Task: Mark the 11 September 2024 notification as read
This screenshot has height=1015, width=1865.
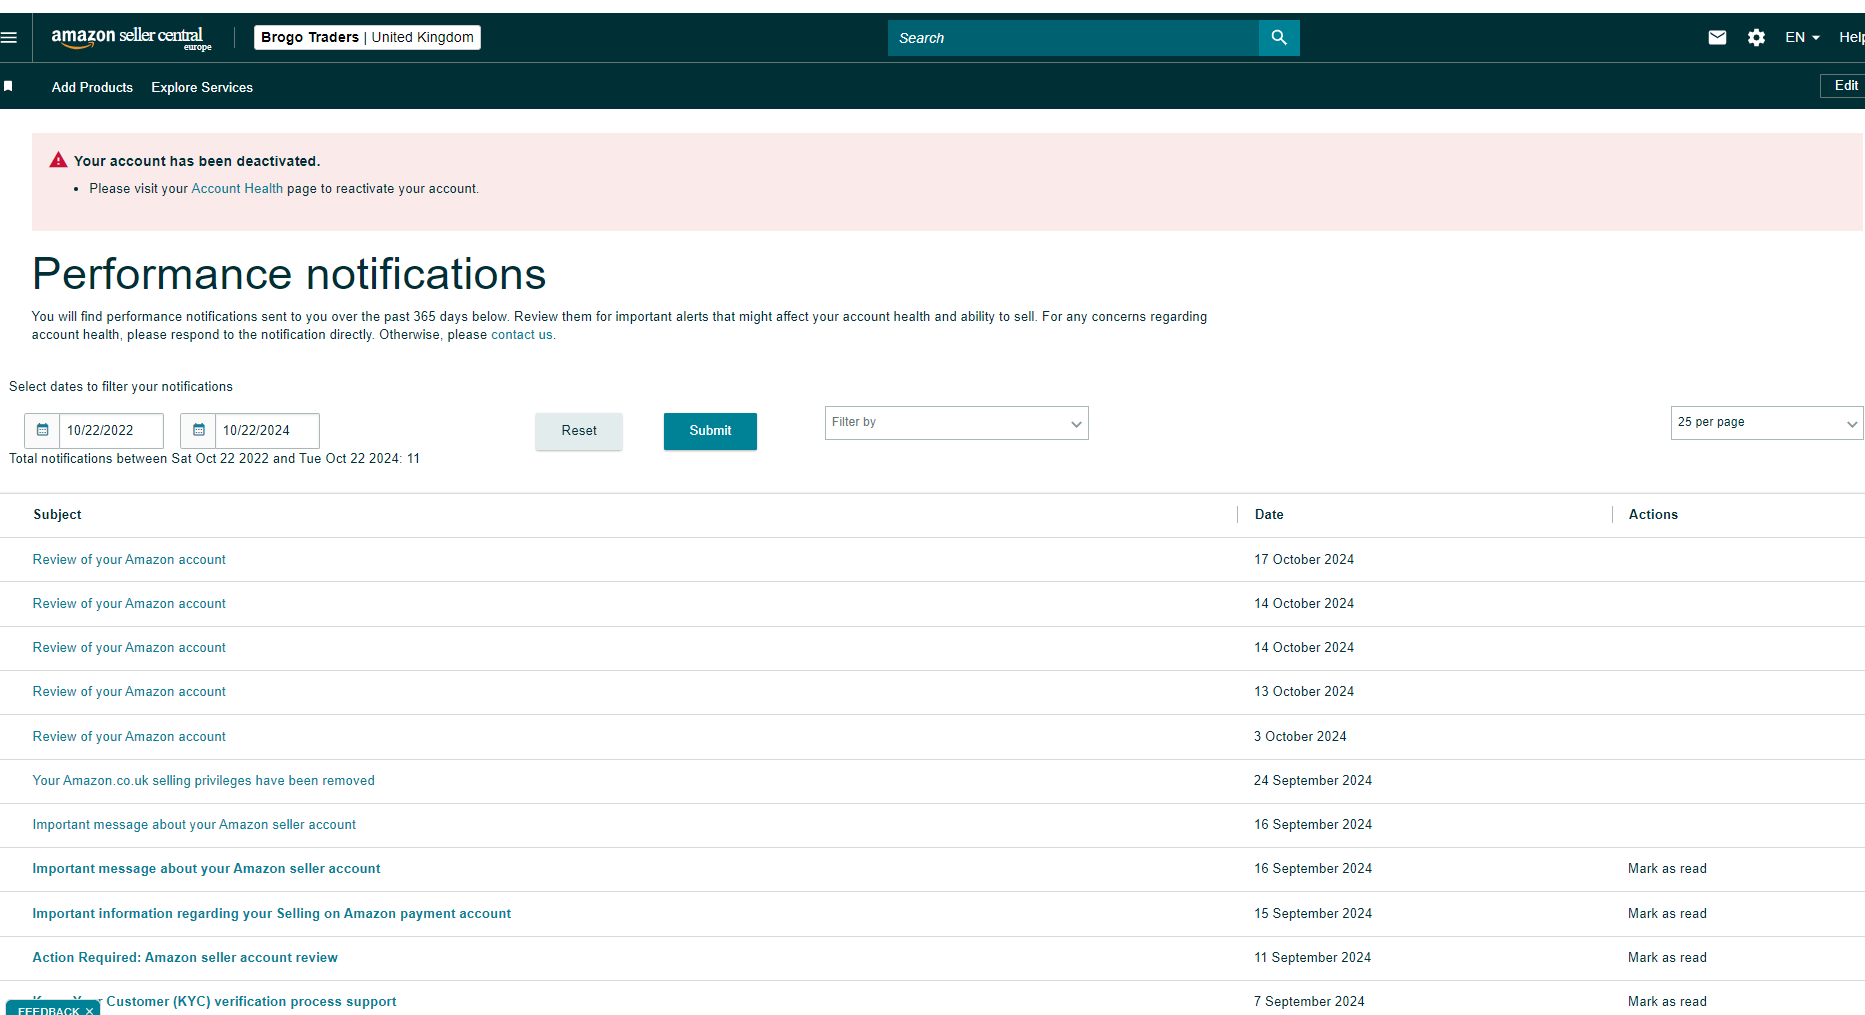Action: [x=1667, y=958]
